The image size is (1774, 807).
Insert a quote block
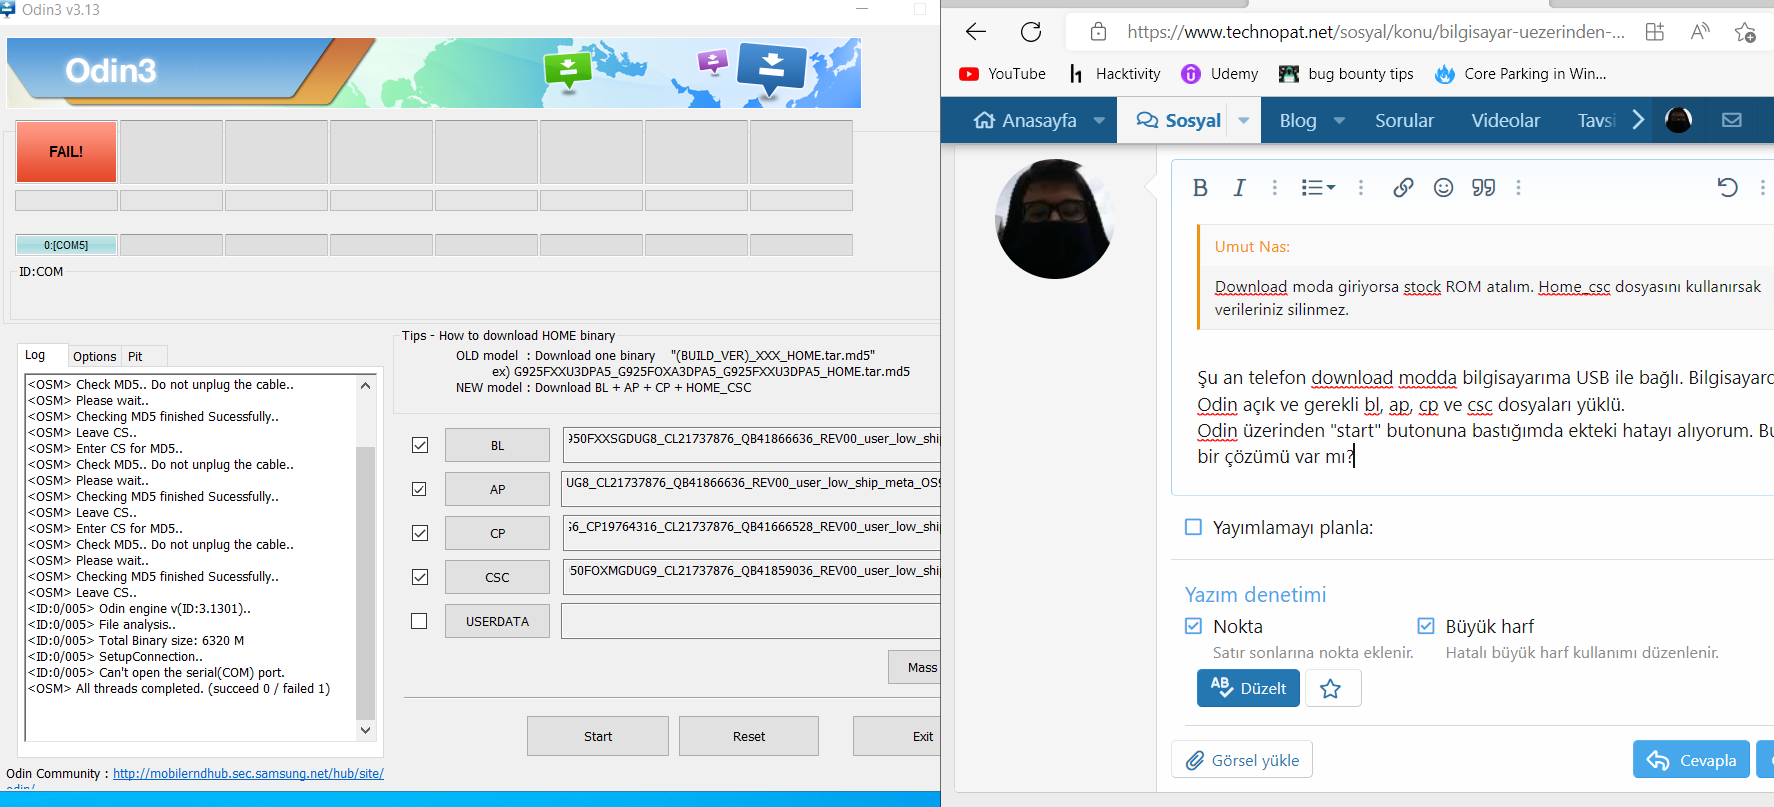click(1483, 188)
